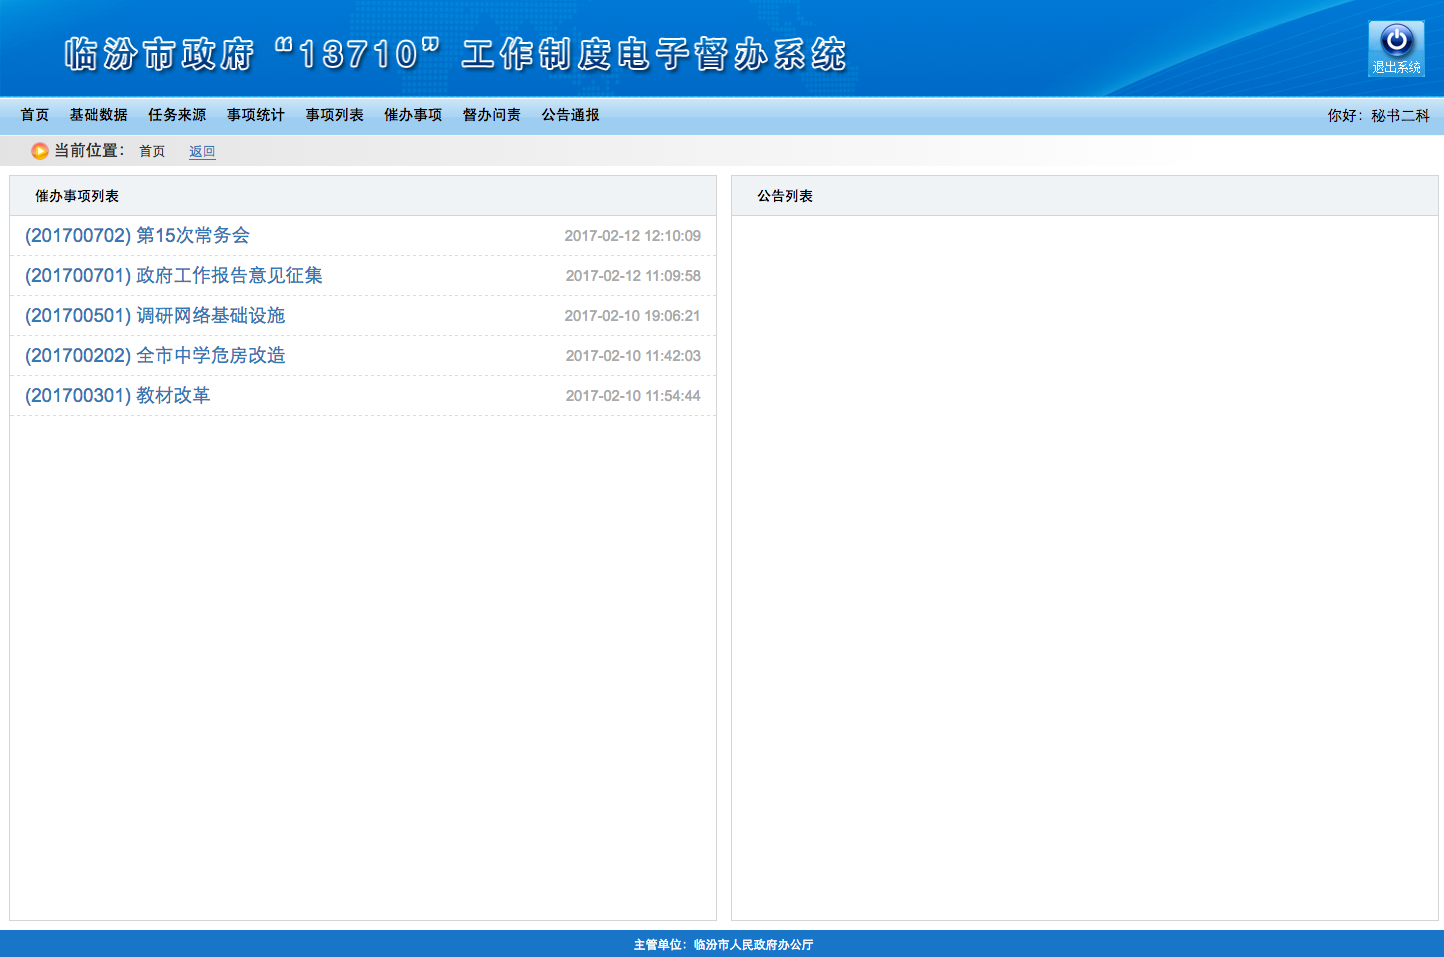Open the 首页 menu item
Viewport: 1444px width, 957px height.
pos(35,115)
